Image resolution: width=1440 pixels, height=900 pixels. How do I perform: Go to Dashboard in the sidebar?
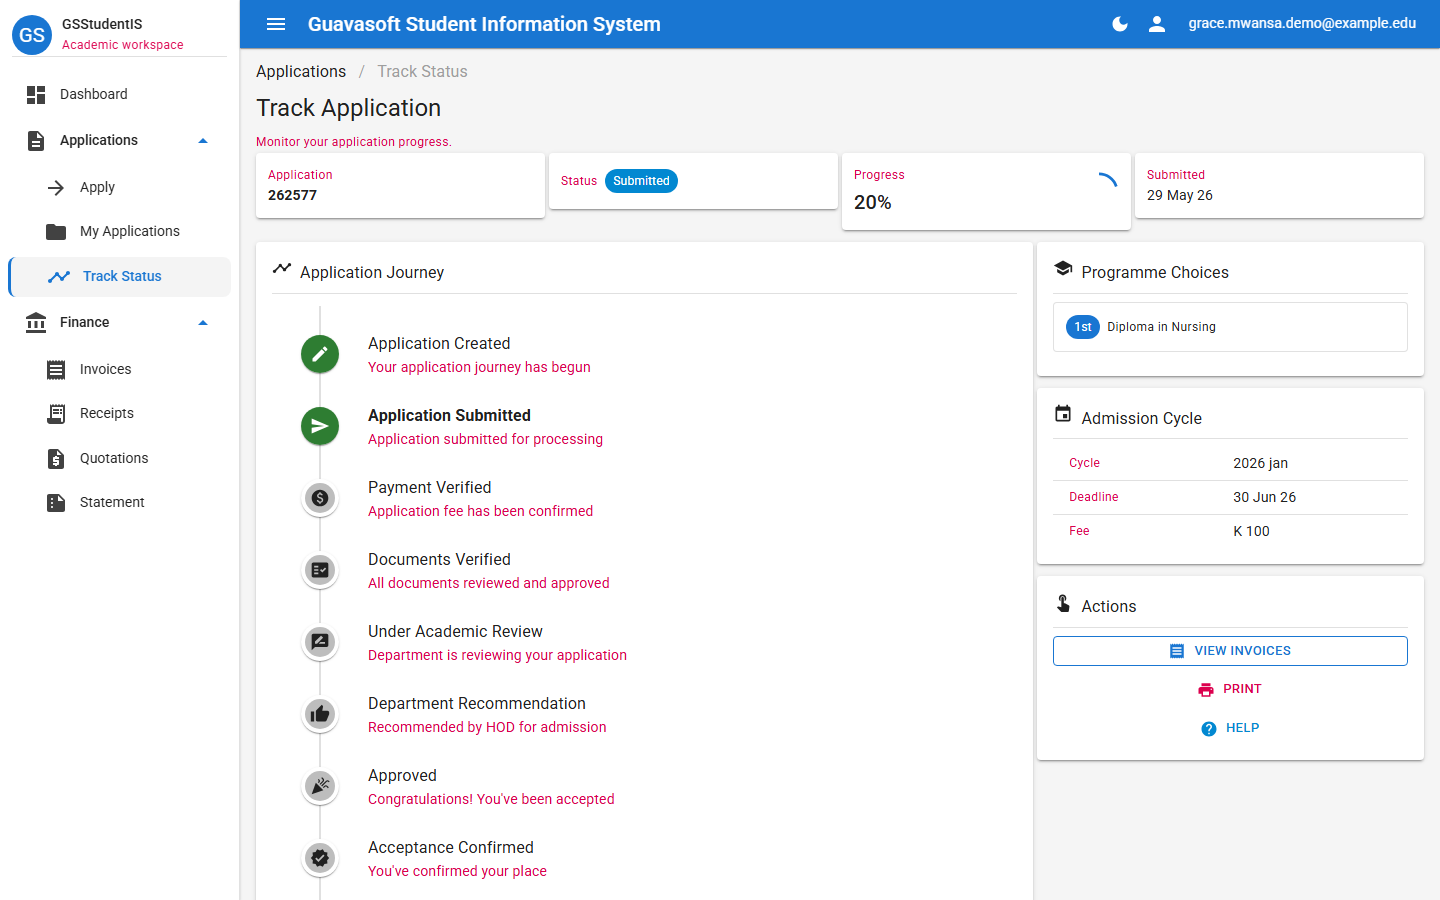[x=120, y=95]
